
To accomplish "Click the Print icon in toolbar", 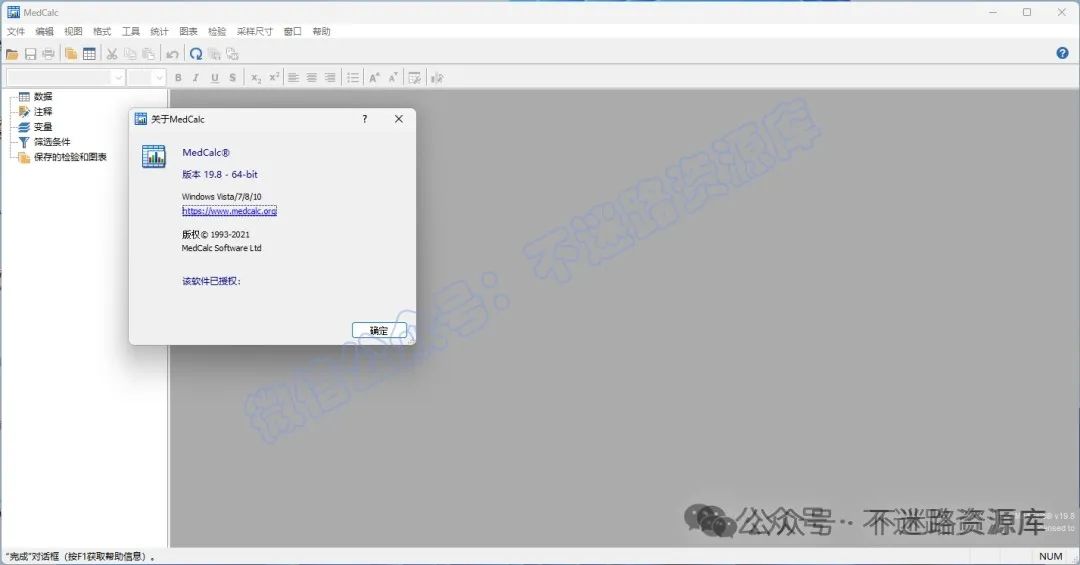I will 48,54.
